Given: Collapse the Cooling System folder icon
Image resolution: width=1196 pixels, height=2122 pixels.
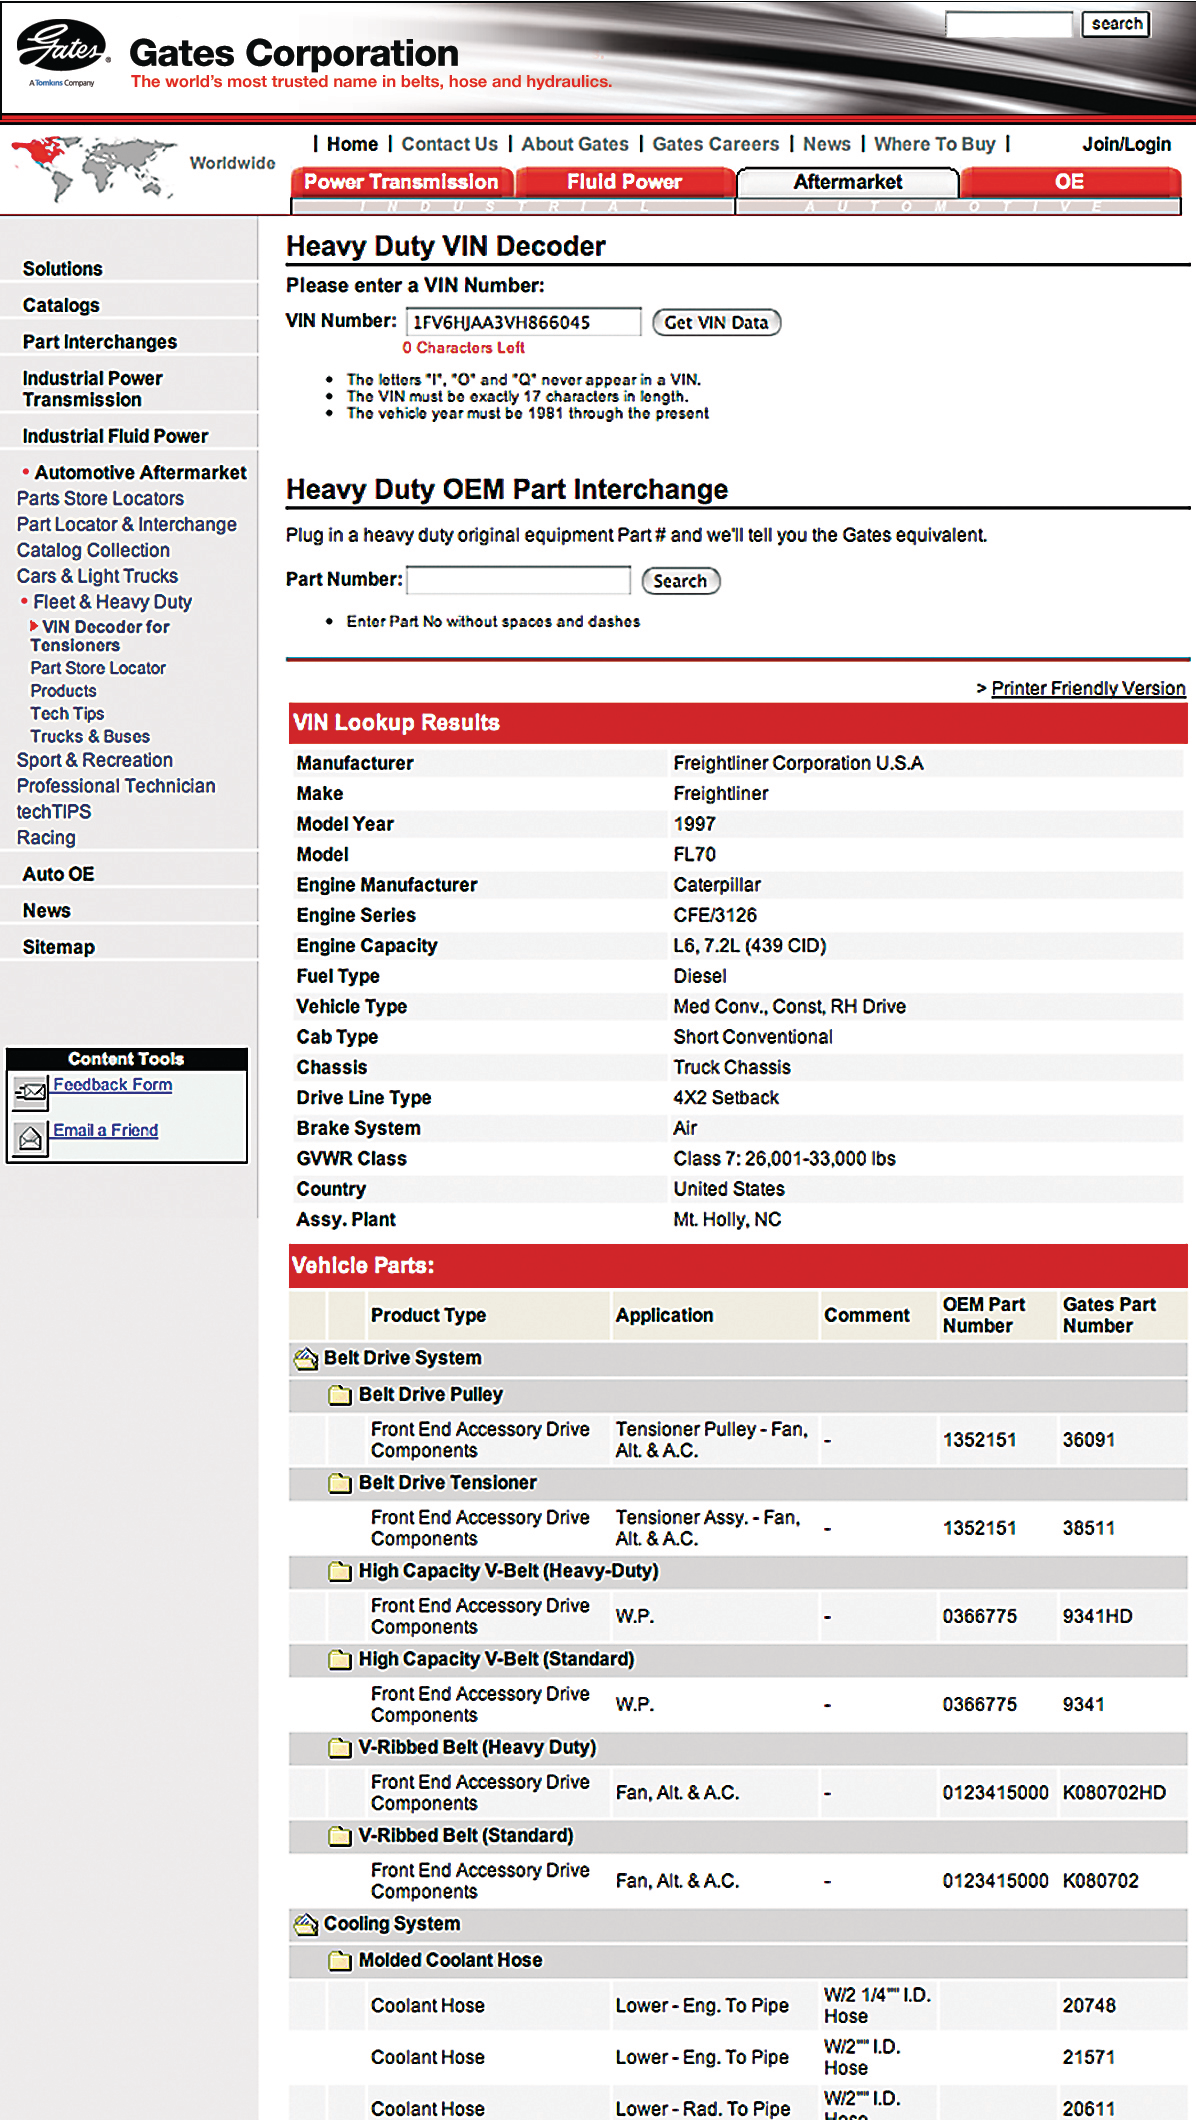Looking at the screenshot, I should click(x=306, y=1925).
